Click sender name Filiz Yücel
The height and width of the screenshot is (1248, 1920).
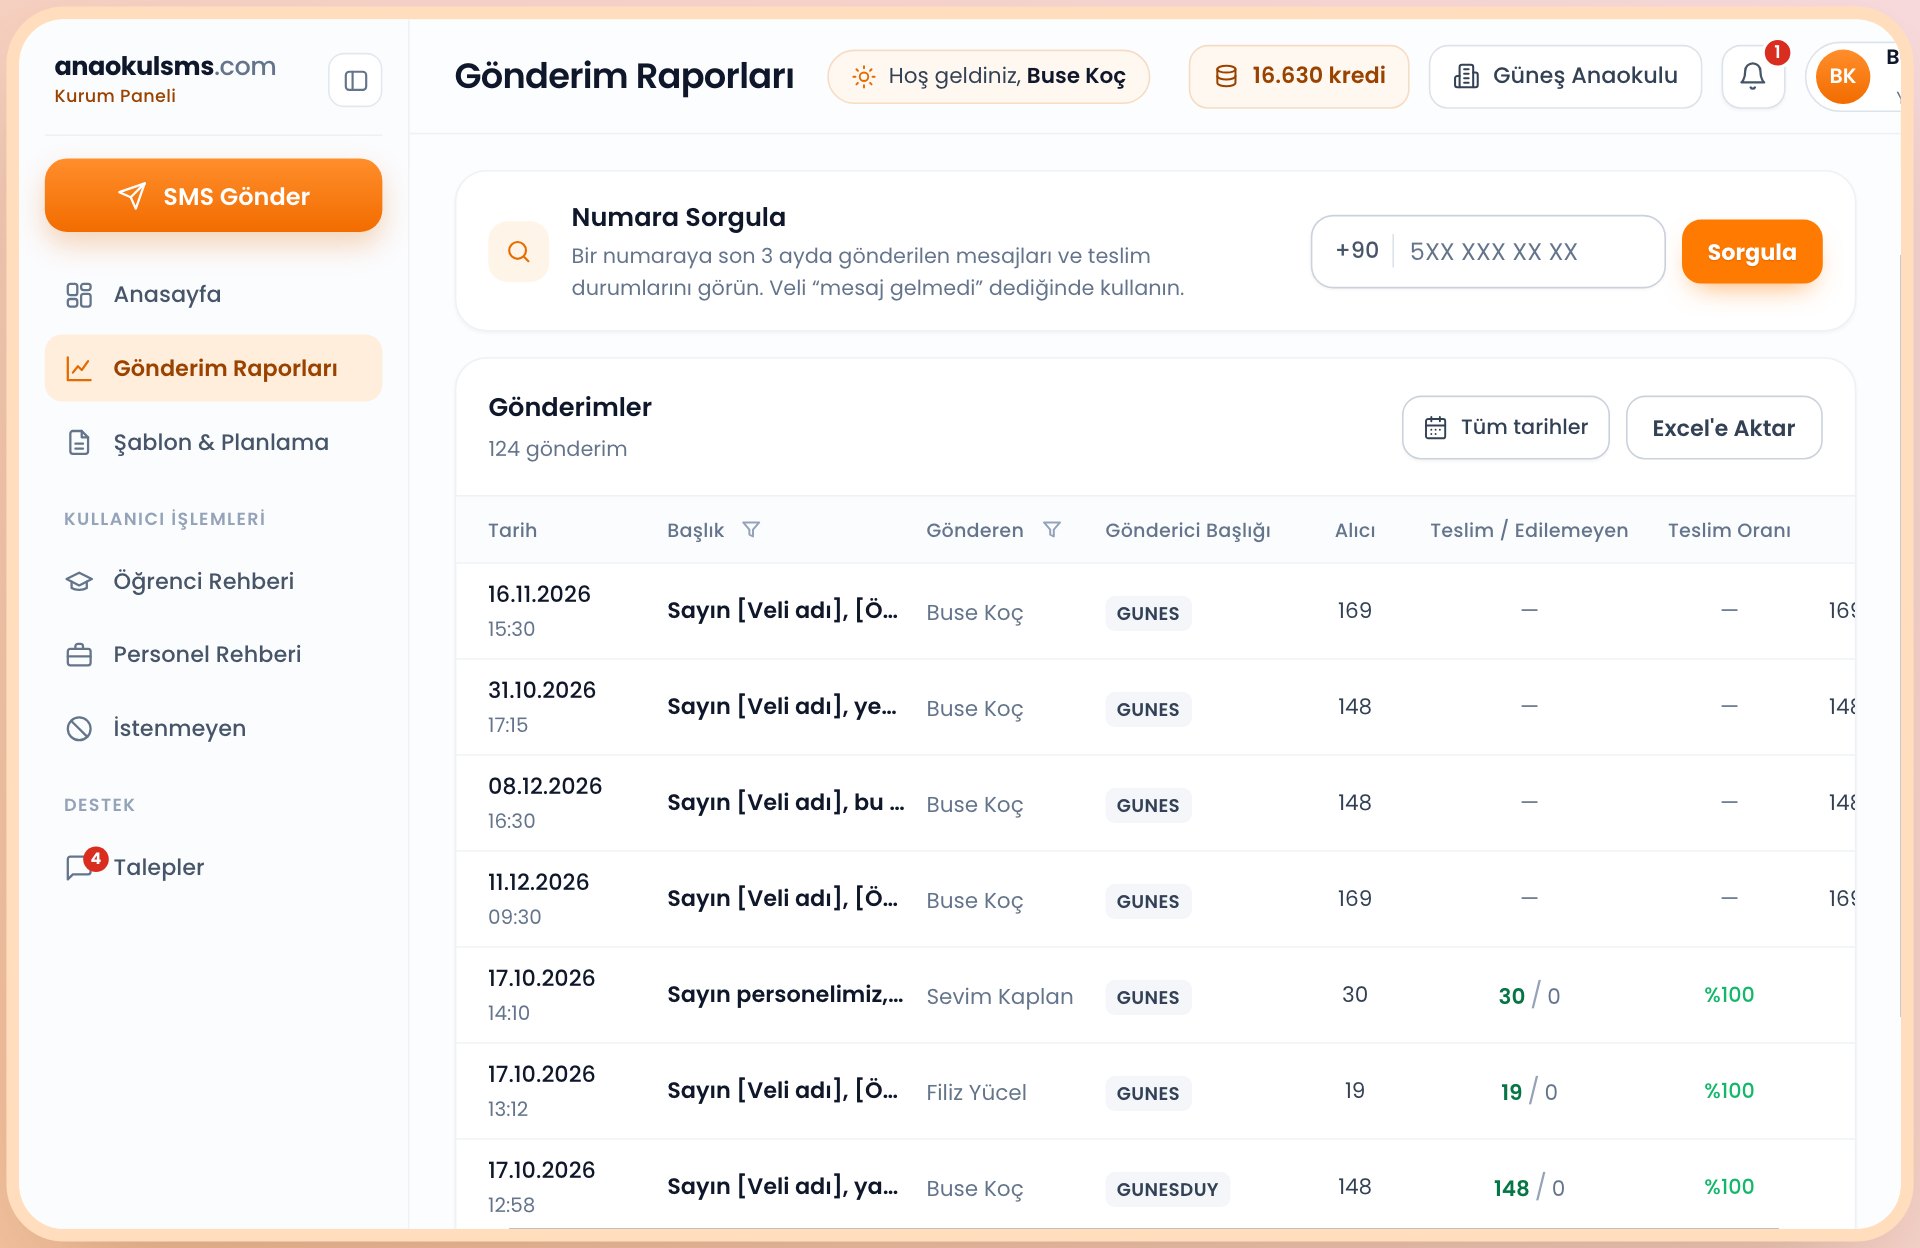[976, 1092]
